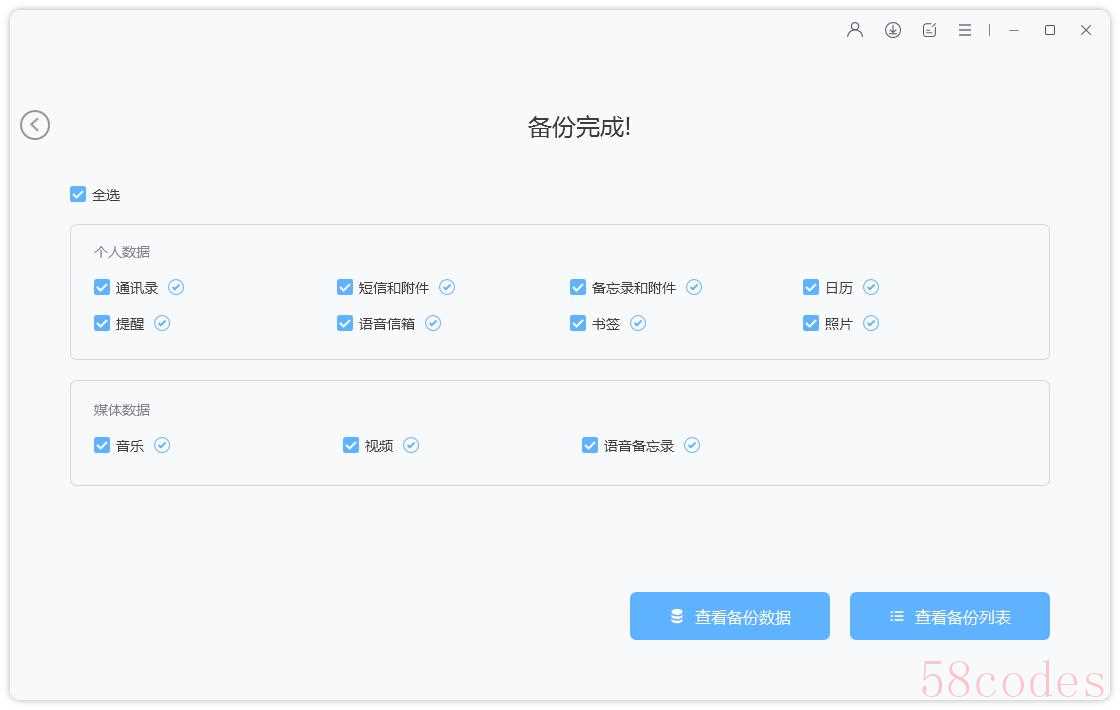
Task: Click the done checkmark next to 语音备忘录
Action: (692, 446)
